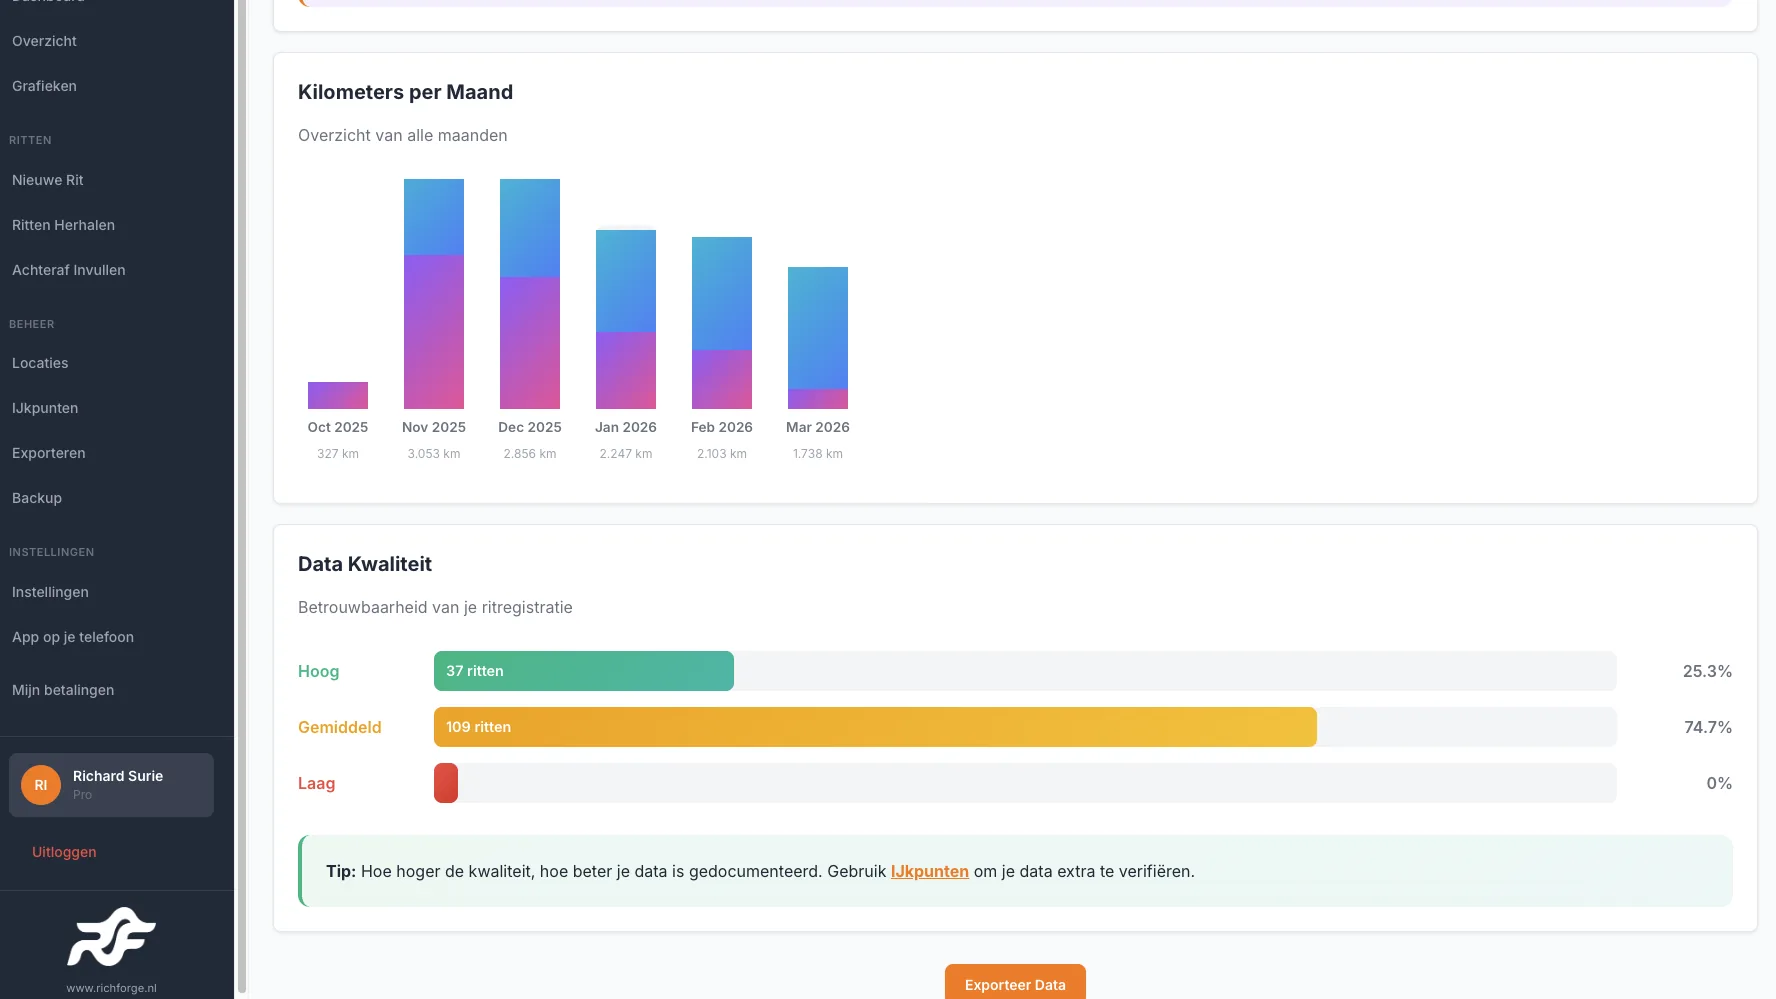Viewport: 1776px width, 999px height.
Task: Open the Backup page
Action: click(37, 498)
